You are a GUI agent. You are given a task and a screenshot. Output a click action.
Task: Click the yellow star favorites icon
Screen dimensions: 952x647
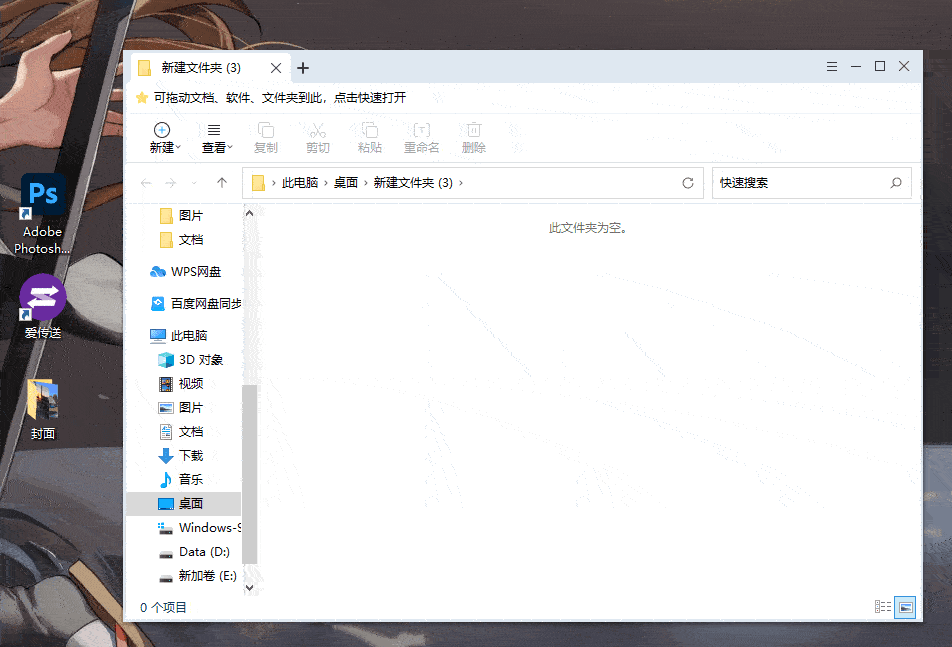pyautogui.click(x=142, y=98)
